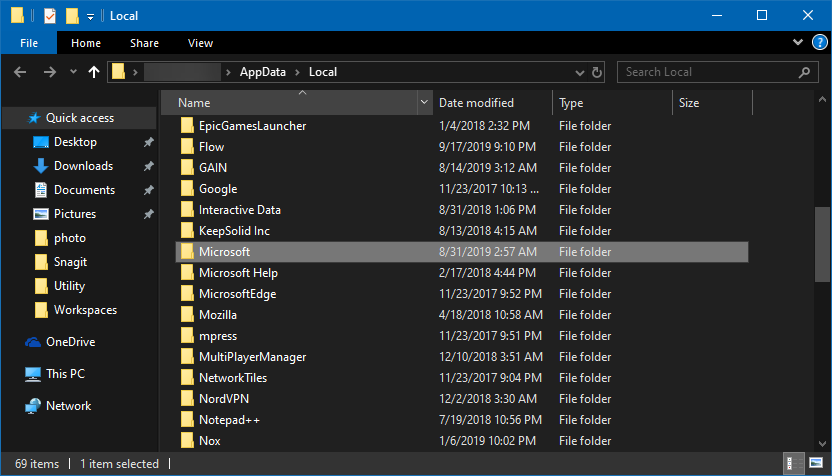Open the Name column filter dropdown
The height and width of the screenshot is (476, 832).
pos(424,102)
